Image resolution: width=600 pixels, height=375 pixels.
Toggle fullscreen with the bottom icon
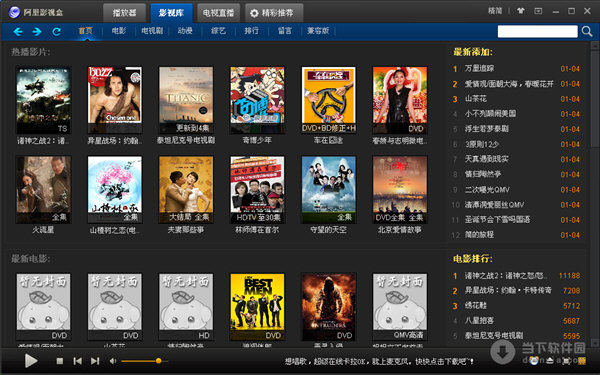click(x=566, y=360)
